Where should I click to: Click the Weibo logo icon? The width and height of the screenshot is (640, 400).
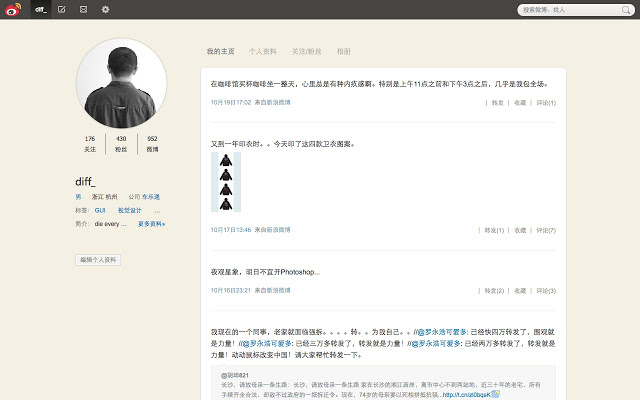point(13,9)
